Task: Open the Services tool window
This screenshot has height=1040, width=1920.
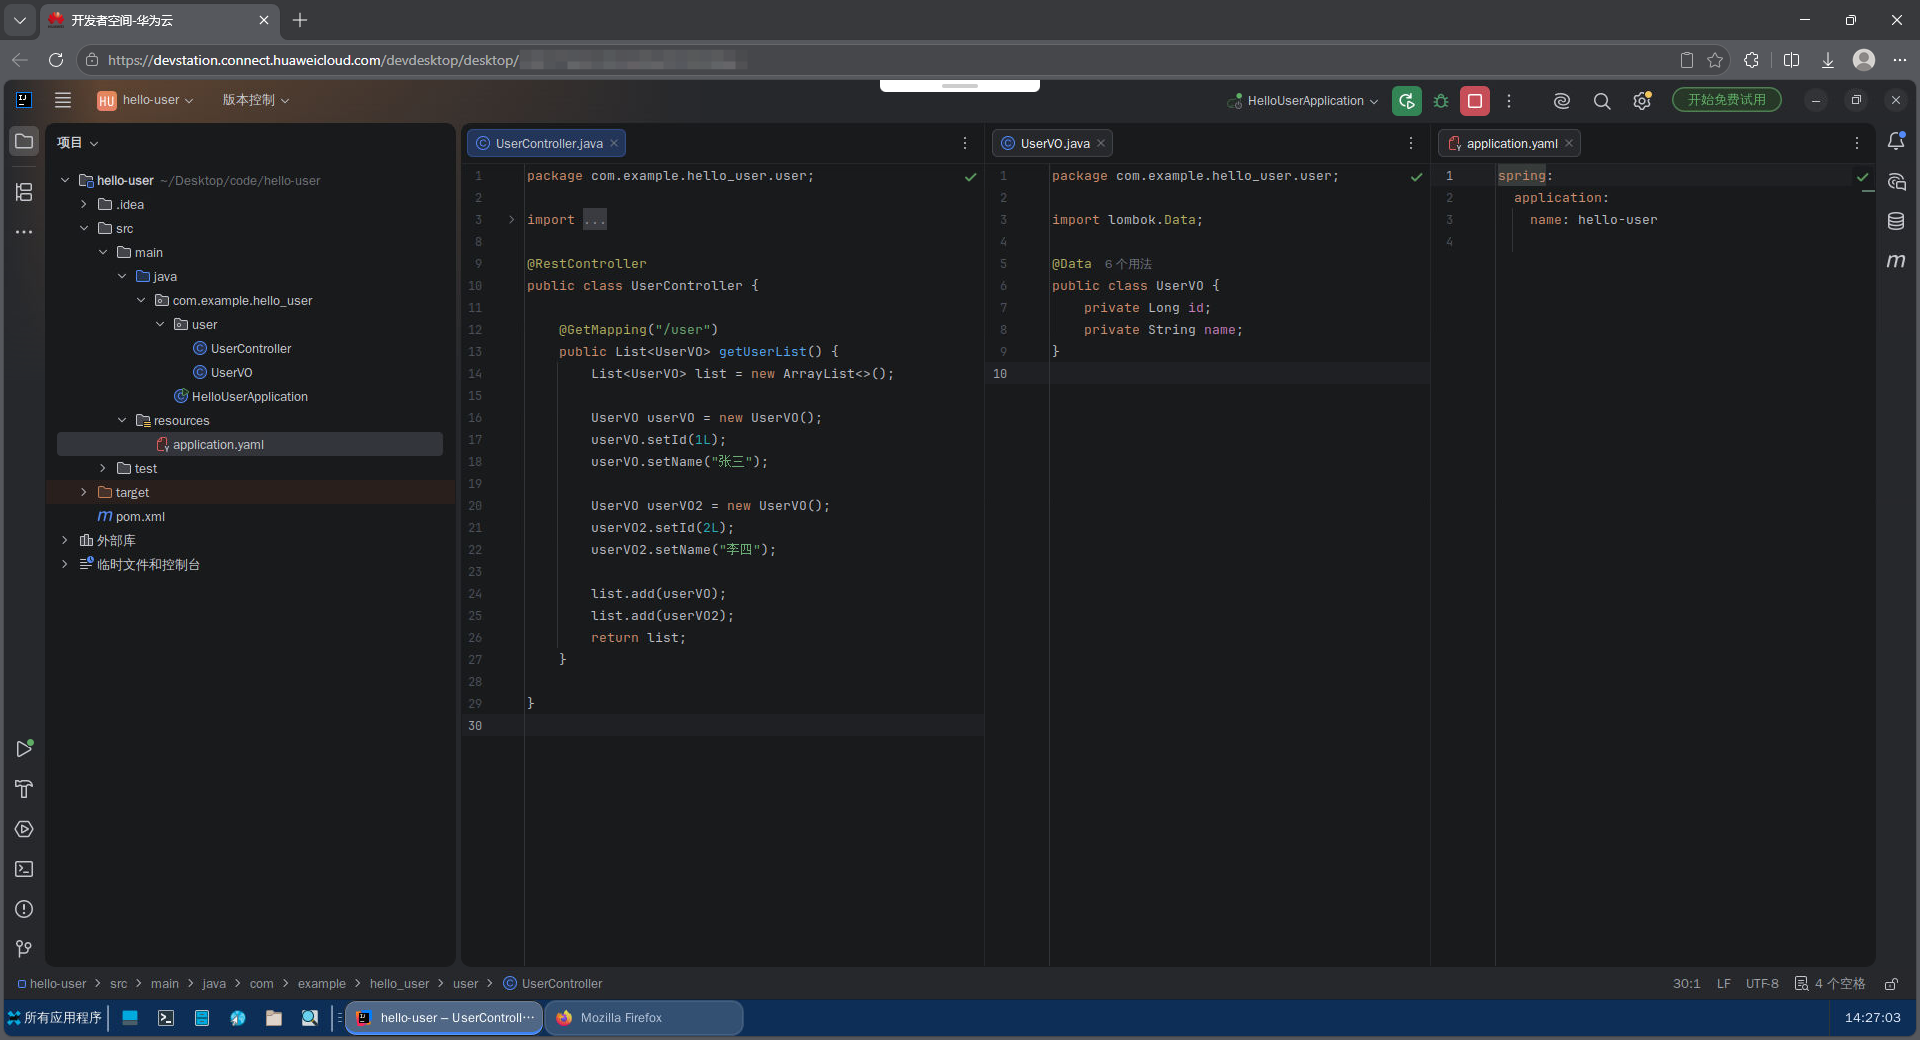Action: [x=24, y=829]
